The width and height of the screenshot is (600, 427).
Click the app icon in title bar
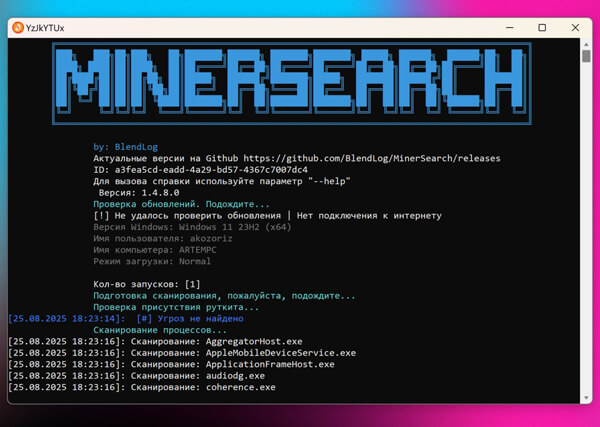click(18, 28)
